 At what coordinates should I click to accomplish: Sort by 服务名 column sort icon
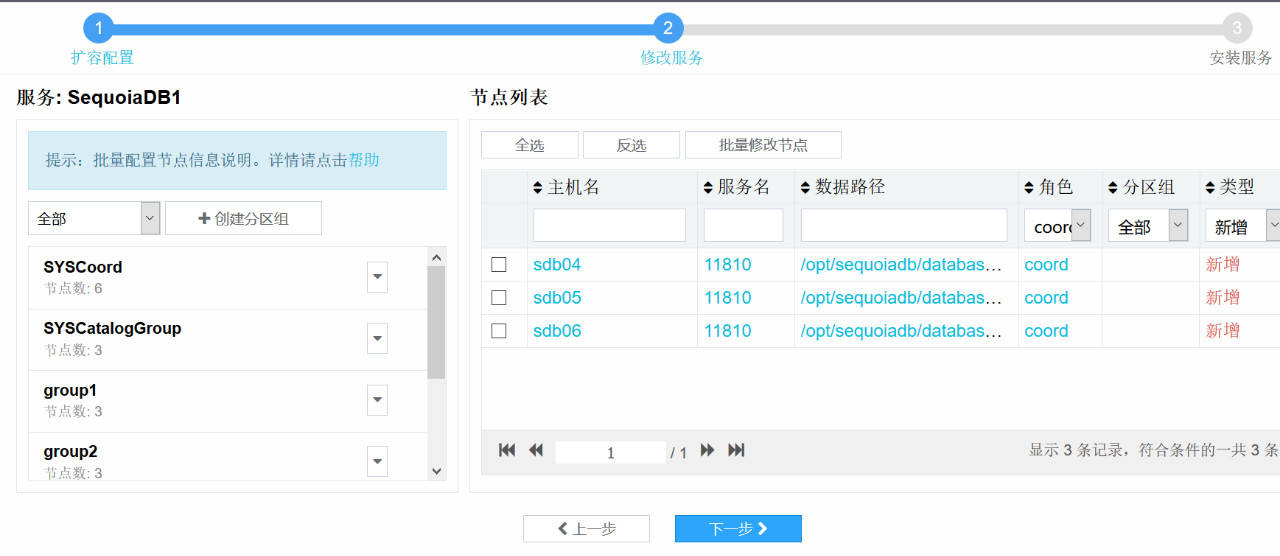(709, 188)
